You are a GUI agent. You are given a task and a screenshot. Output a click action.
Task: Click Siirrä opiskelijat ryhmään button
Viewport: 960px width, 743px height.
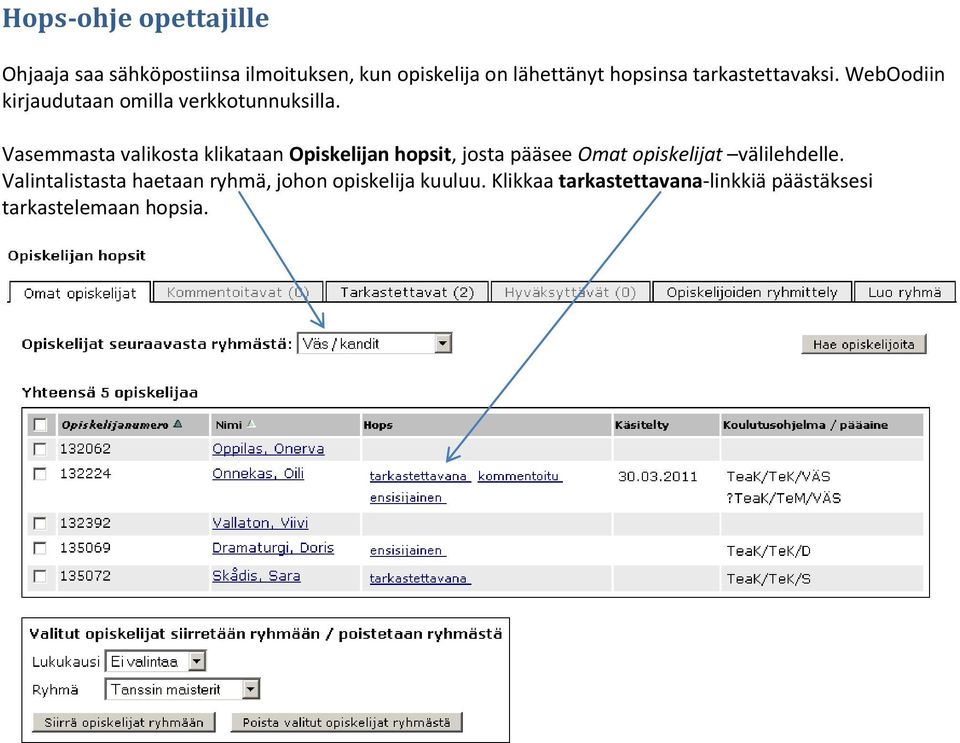[124, 723]
